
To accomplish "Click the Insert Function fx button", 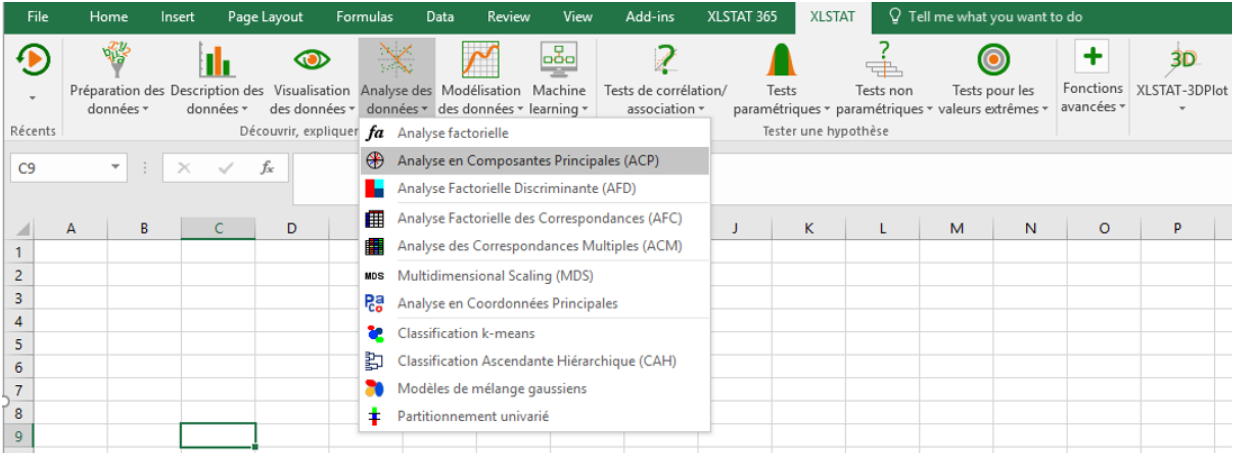I will point(267,168).
